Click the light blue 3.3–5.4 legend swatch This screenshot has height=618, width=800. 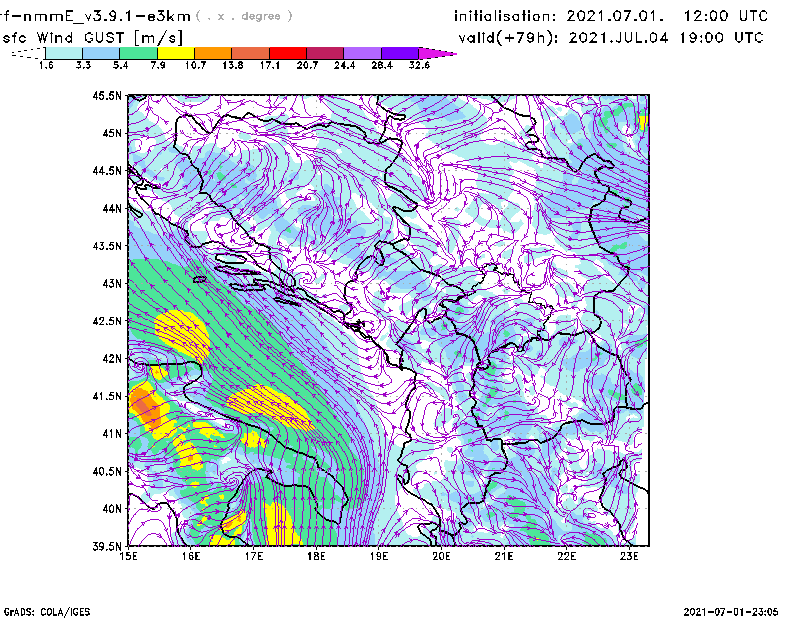coord(101,53)
